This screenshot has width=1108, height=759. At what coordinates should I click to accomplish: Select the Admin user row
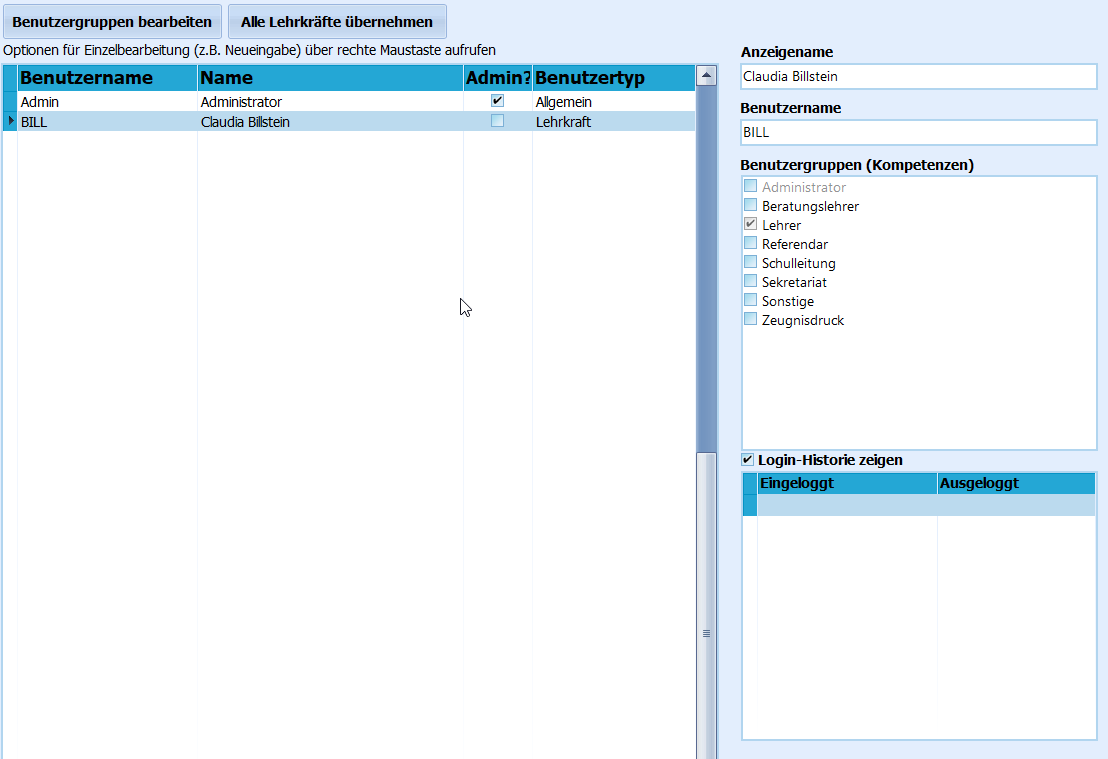[x=349, y=102]
